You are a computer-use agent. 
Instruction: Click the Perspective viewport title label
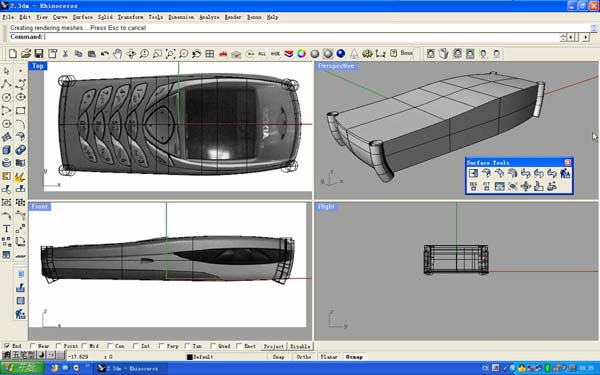tap(336, 66)
